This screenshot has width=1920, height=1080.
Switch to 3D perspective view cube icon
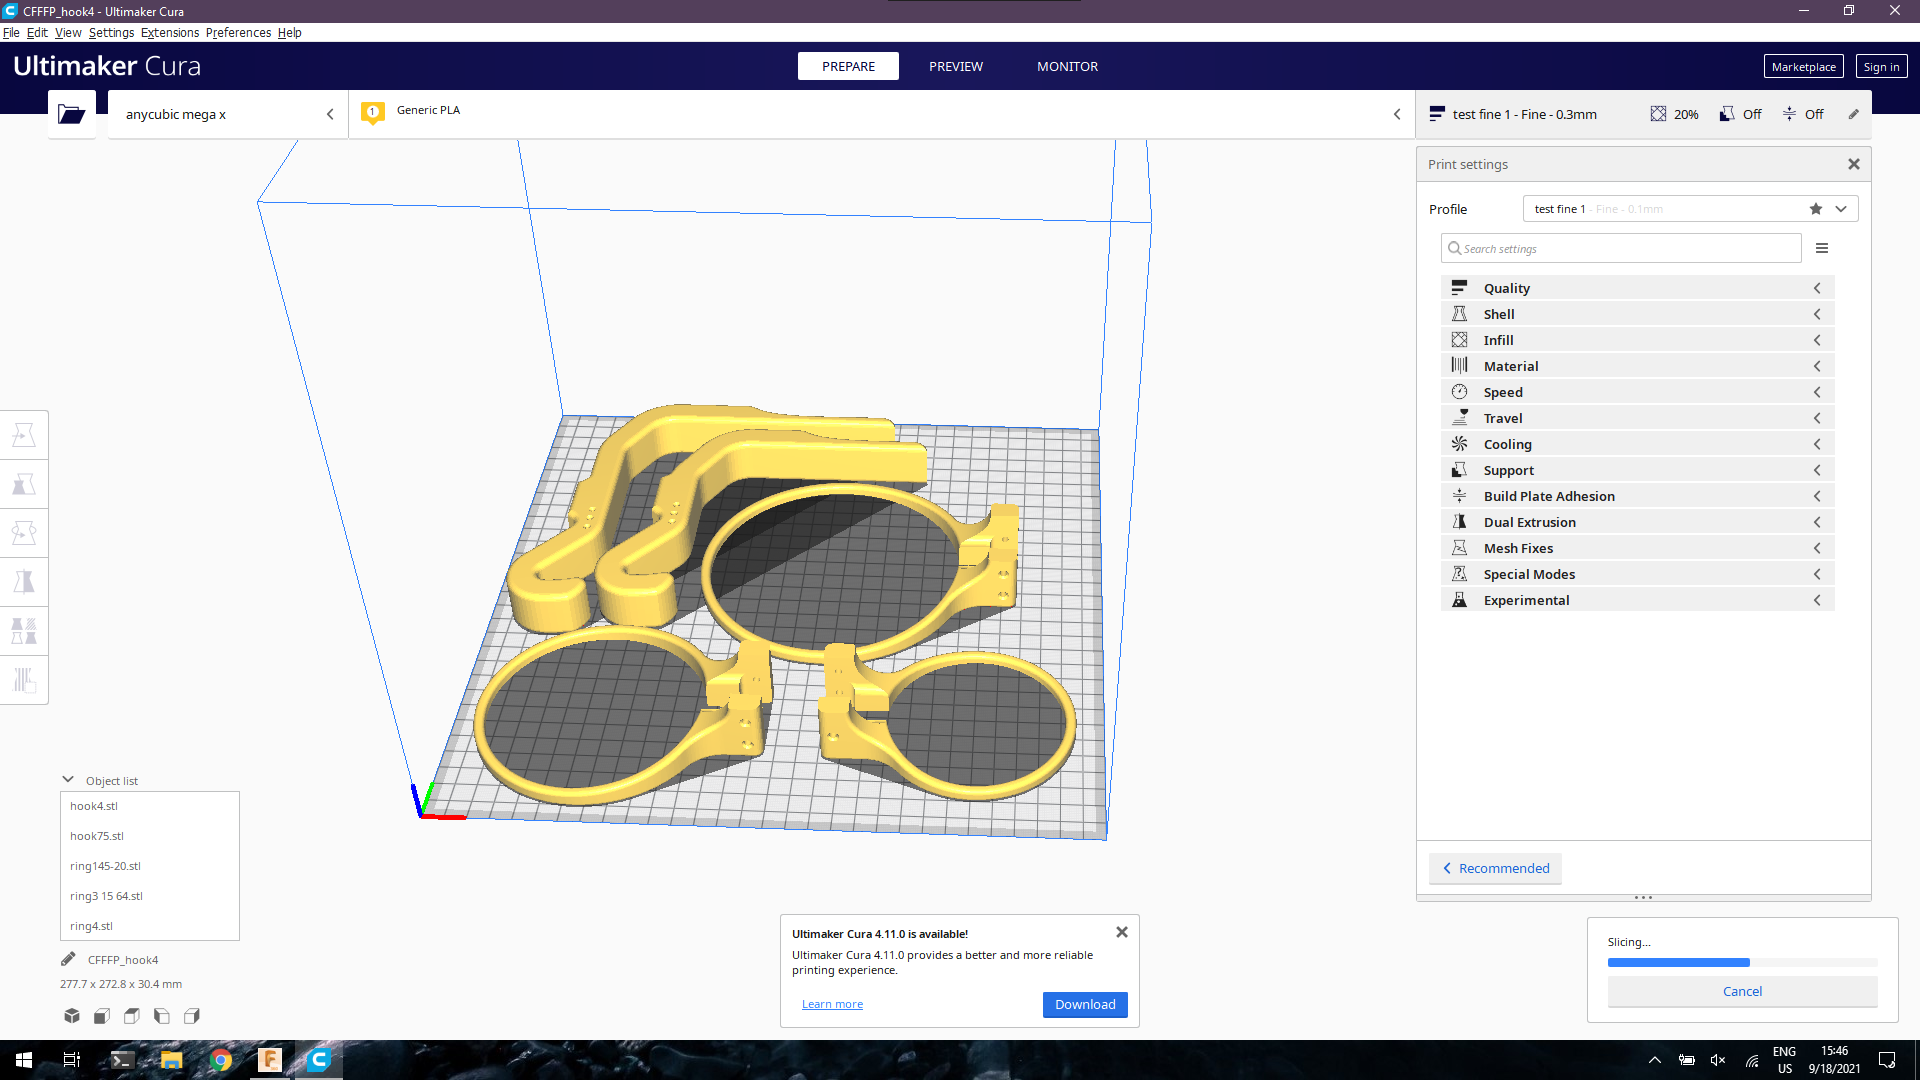(72, 1016)
